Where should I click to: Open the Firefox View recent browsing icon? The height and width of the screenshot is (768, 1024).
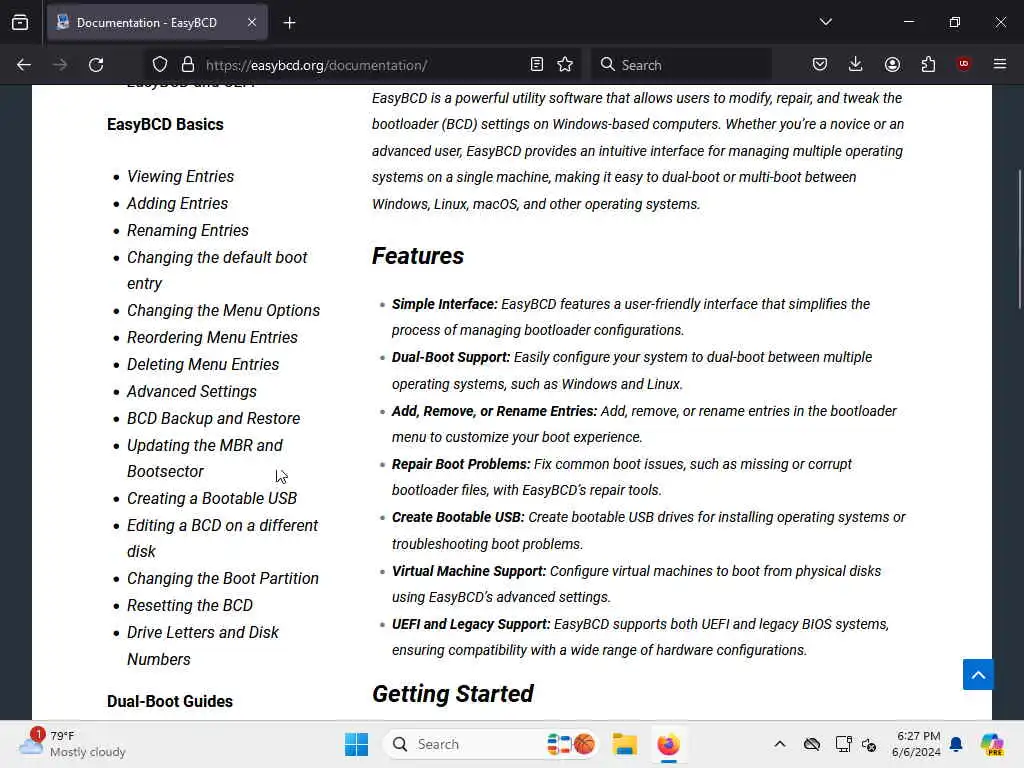pos(20,23)
